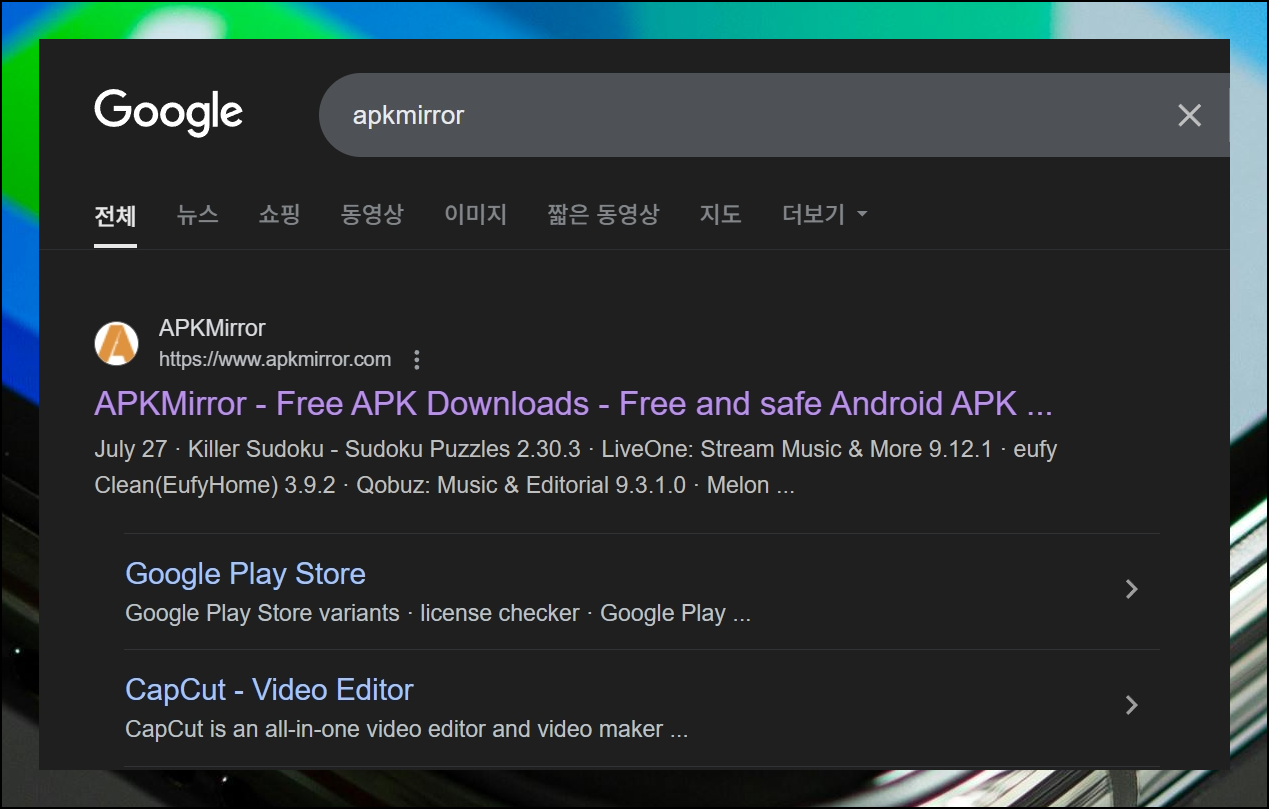Open the CapCut - Video Editor sitelink
Viewport: 1269px width, 809px height.
click(x=269, y=690)
